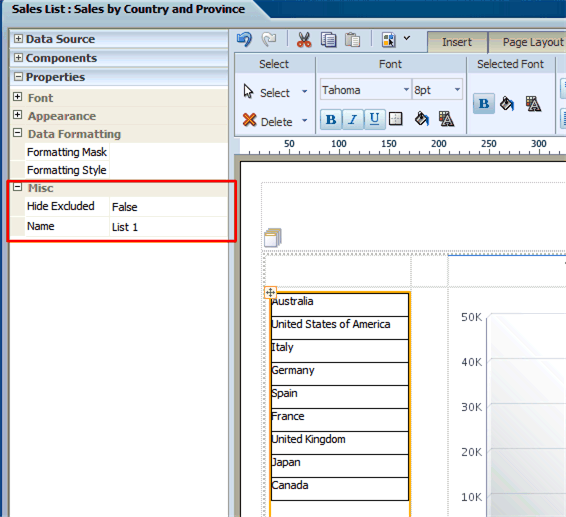Viewport: 566px width, 517px height.
Task: Cut selection with the scissors icon
Action: pos(304,39)
